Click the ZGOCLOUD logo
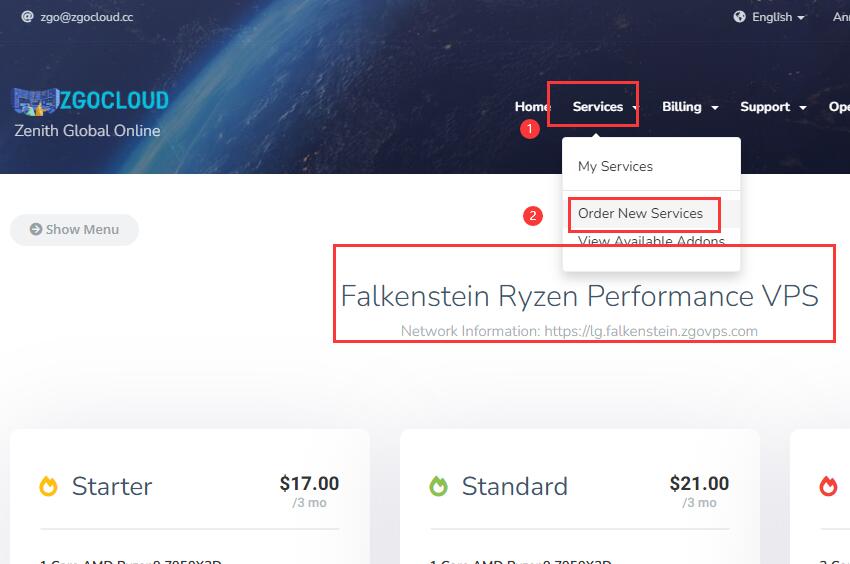 click(x=91, y=101)
